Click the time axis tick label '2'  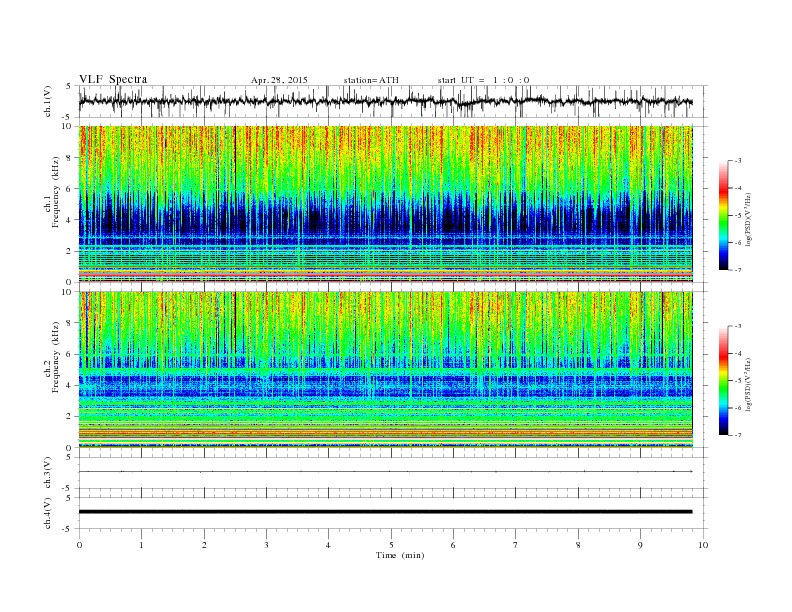(204, 545)
